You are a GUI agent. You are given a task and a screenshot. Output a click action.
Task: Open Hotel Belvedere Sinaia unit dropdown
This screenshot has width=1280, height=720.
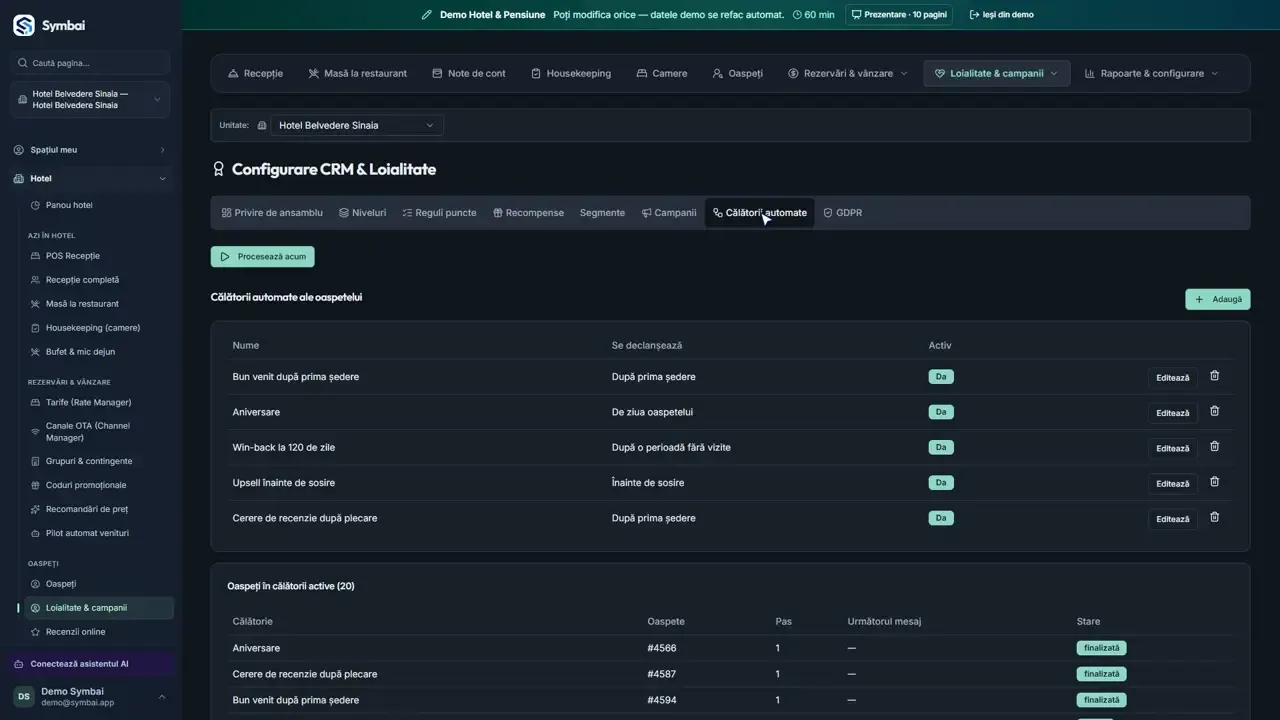[357, 125]
